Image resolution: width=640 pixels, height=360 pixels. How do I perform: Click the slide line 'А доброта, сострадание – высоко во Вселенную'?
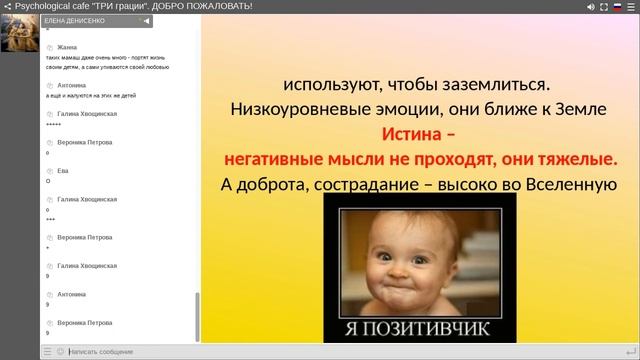pyautogui.click(x=418, y=184)
